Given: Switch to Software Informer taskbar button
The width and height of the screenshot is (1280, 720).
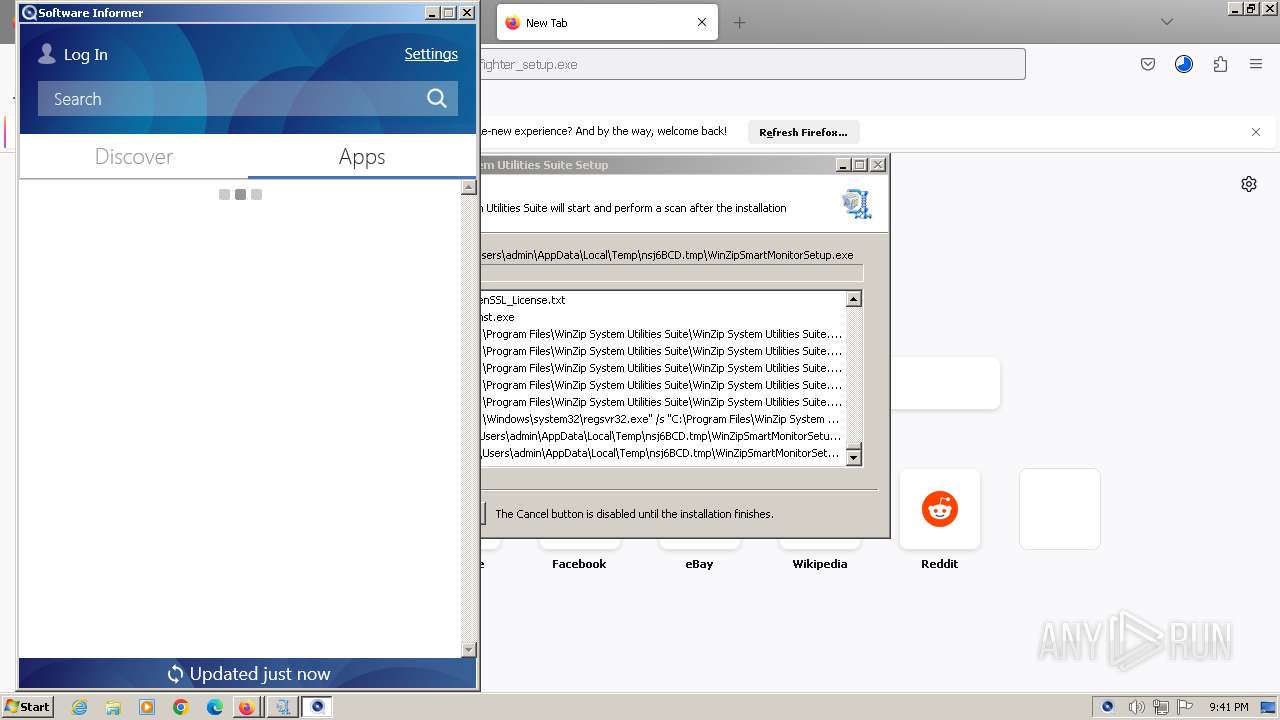Looking at the screenshot, I should pos(317,707).
